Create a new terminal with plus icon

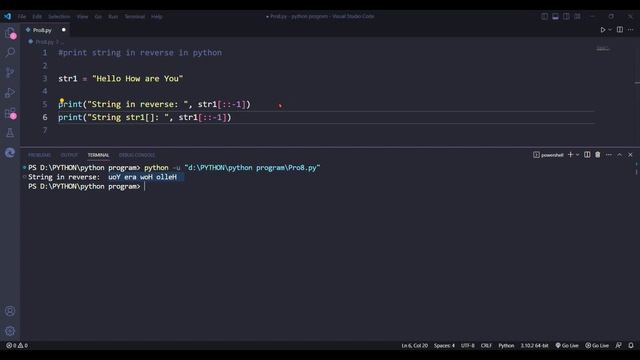[x=571, y=155]
